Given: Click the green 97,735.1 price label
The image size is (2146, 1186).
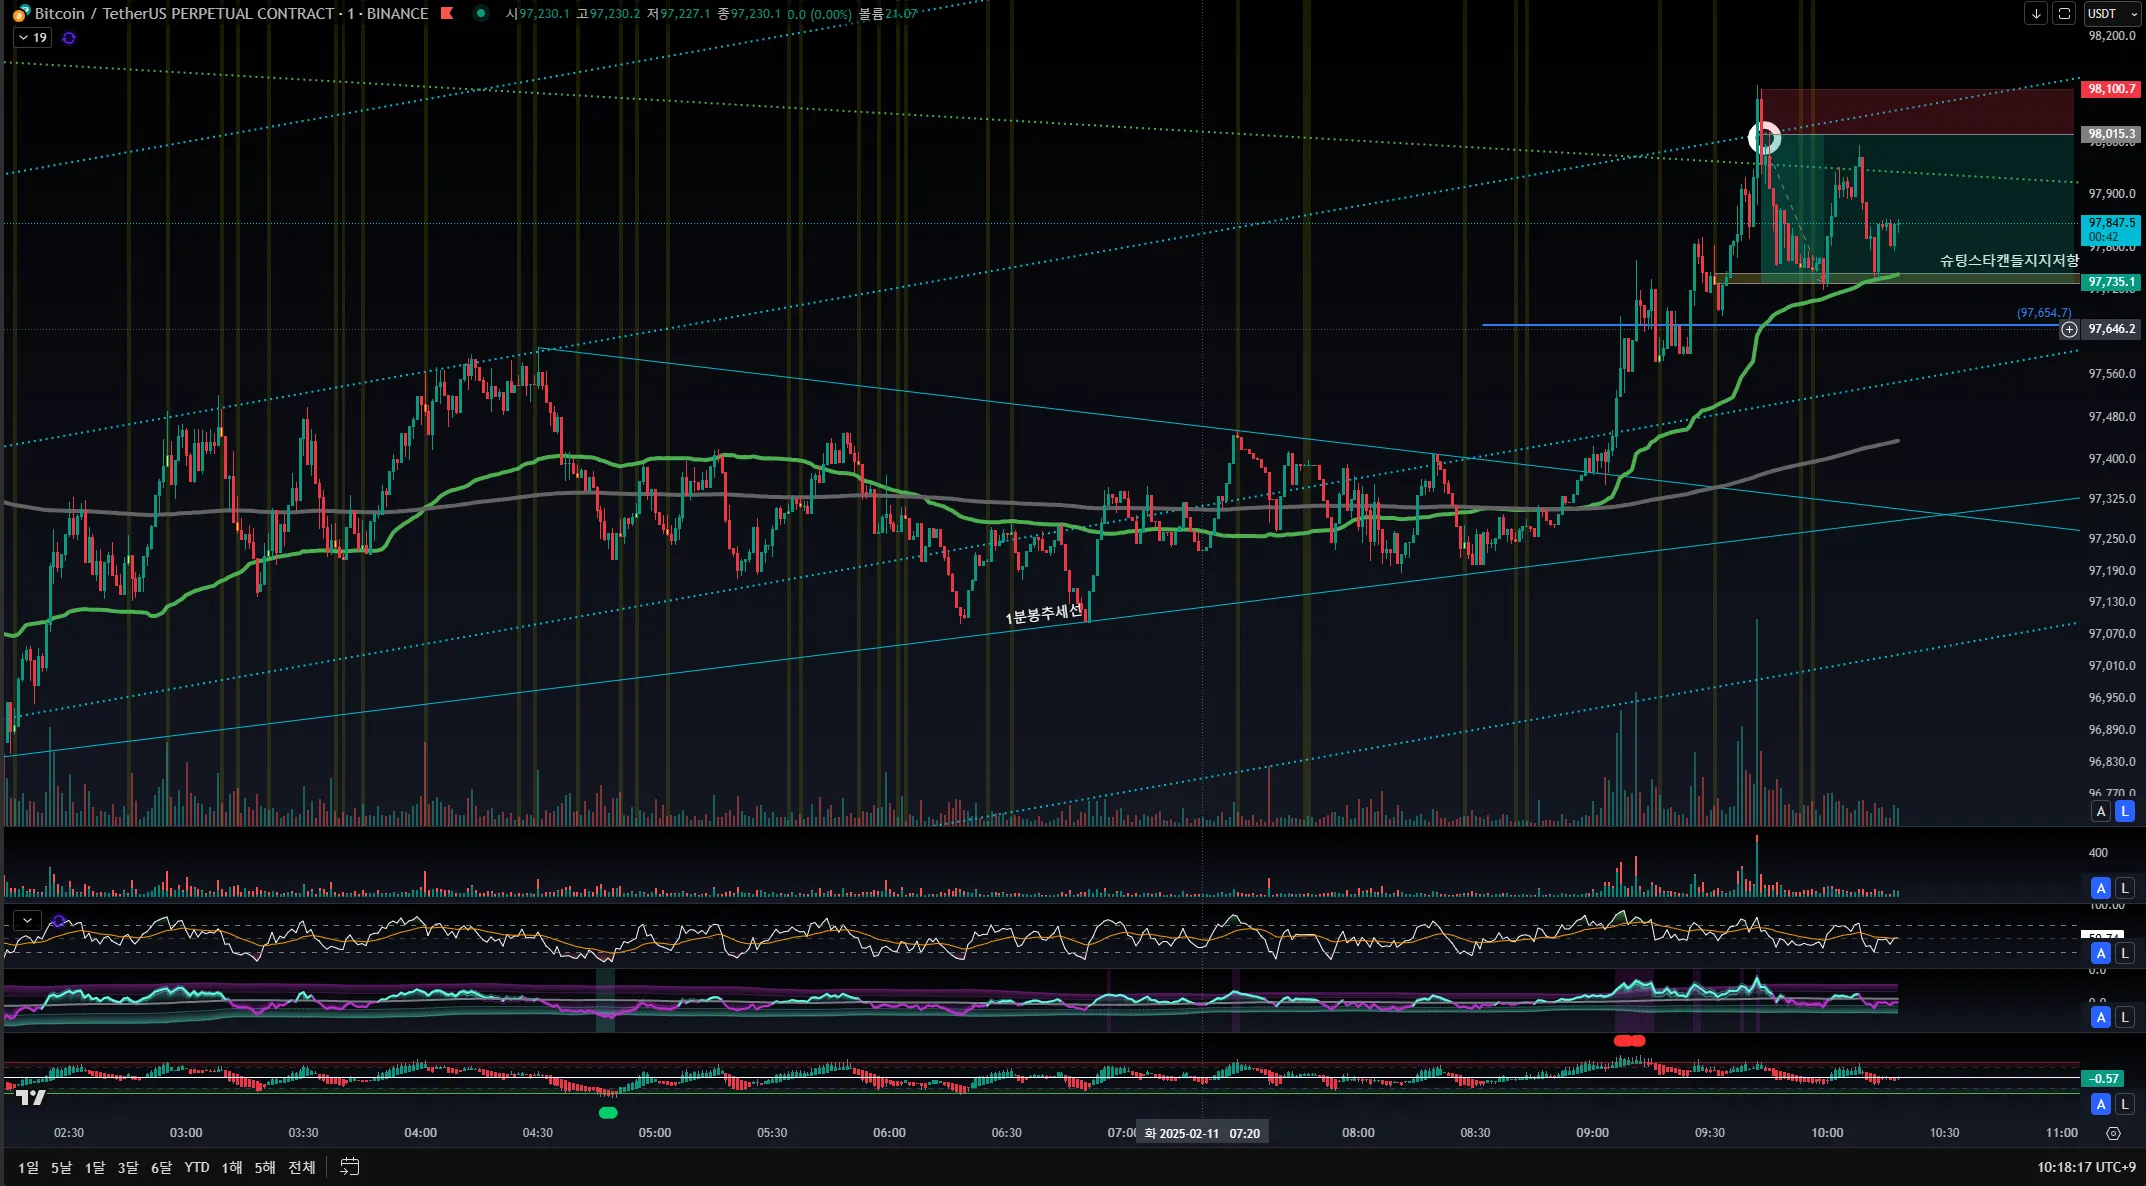Looking at the screenshot, I should click(x=2111, y=282).
